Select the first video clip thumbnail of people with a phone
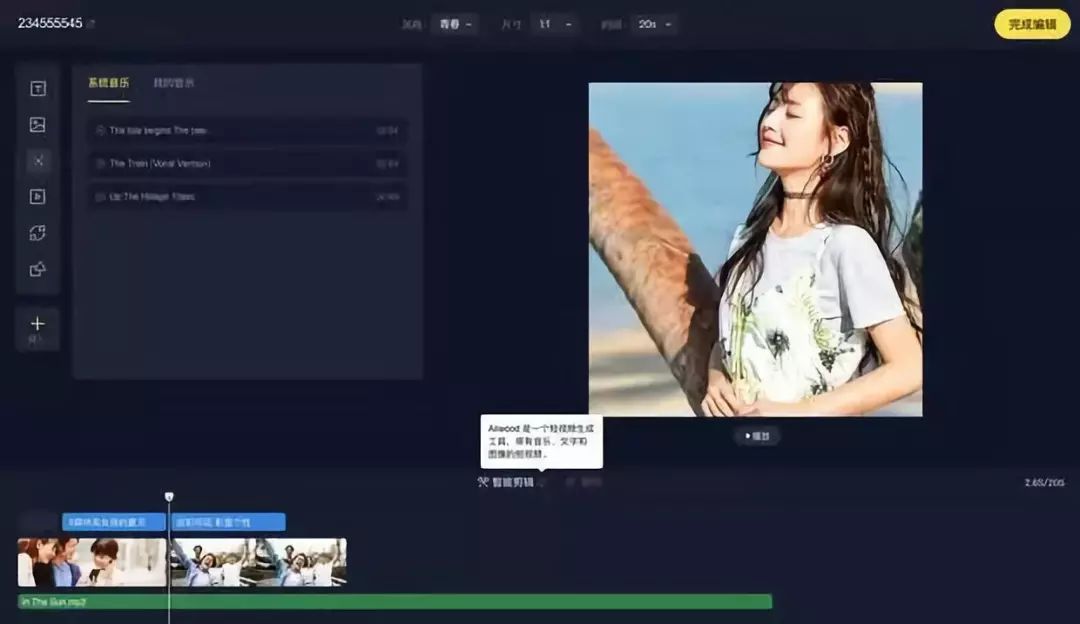The image size is (1080, 624). pyautogui.click(x=92, y=562)
